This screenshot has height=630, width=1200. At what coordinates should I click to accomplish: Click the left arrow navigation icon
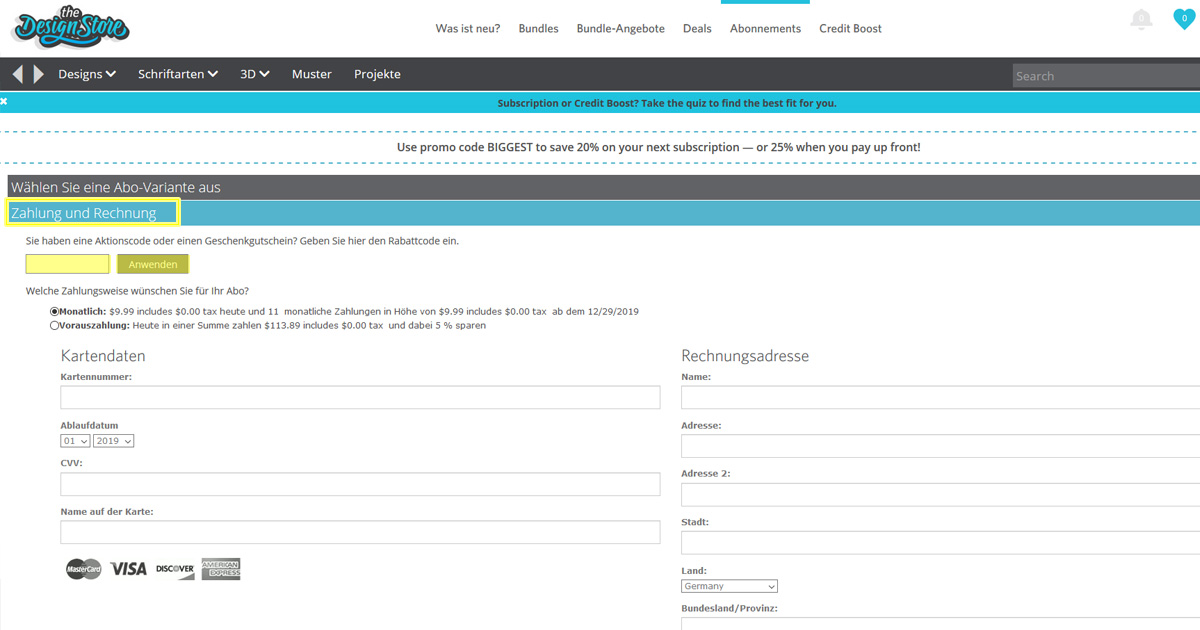pyautogui.click(x=17, y=74)
